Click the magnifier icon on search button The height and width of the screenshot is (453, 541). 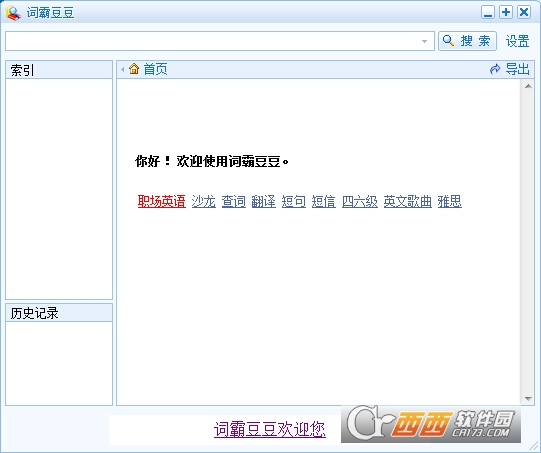coord(448,41)
